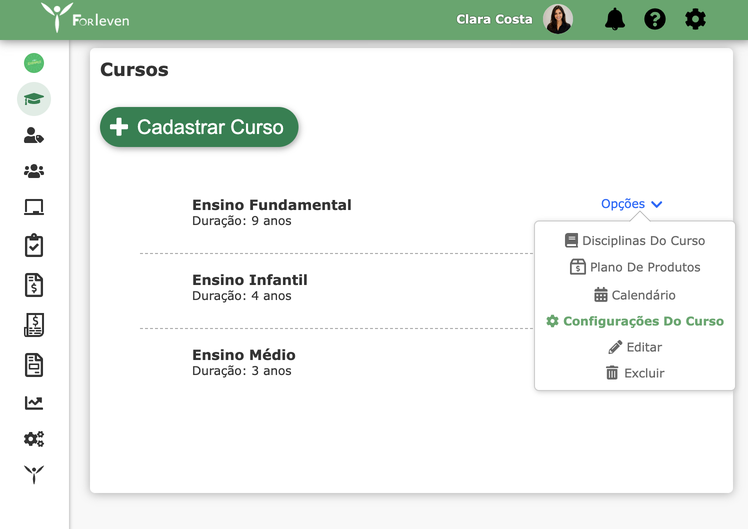Open the dollar document sidebar icon
748x529 pixels.
[34, 285]
